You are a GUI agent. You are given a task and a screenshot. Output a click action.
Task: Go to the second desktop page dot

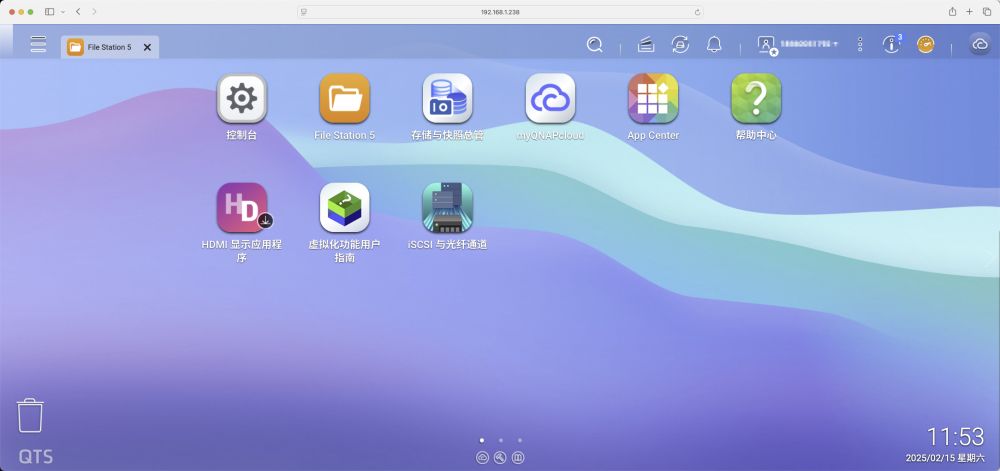pyautogui.click(x=501, y=440)
